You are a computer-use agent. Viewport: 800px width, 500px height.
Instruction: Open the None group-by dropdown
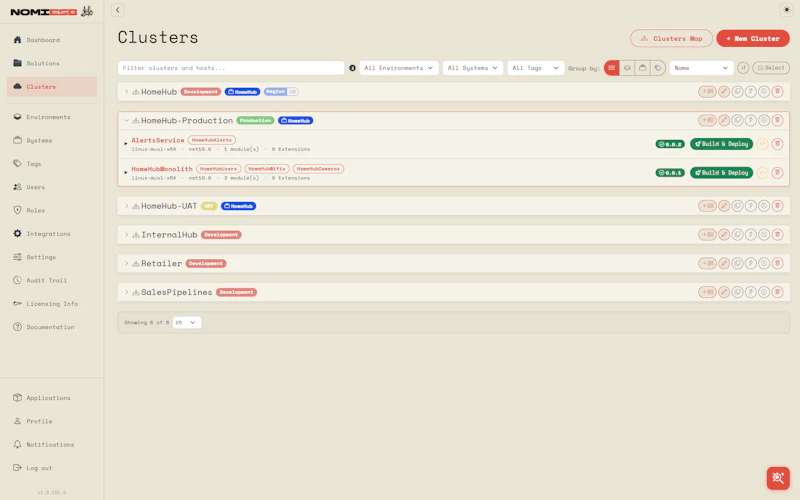[701, 68]
